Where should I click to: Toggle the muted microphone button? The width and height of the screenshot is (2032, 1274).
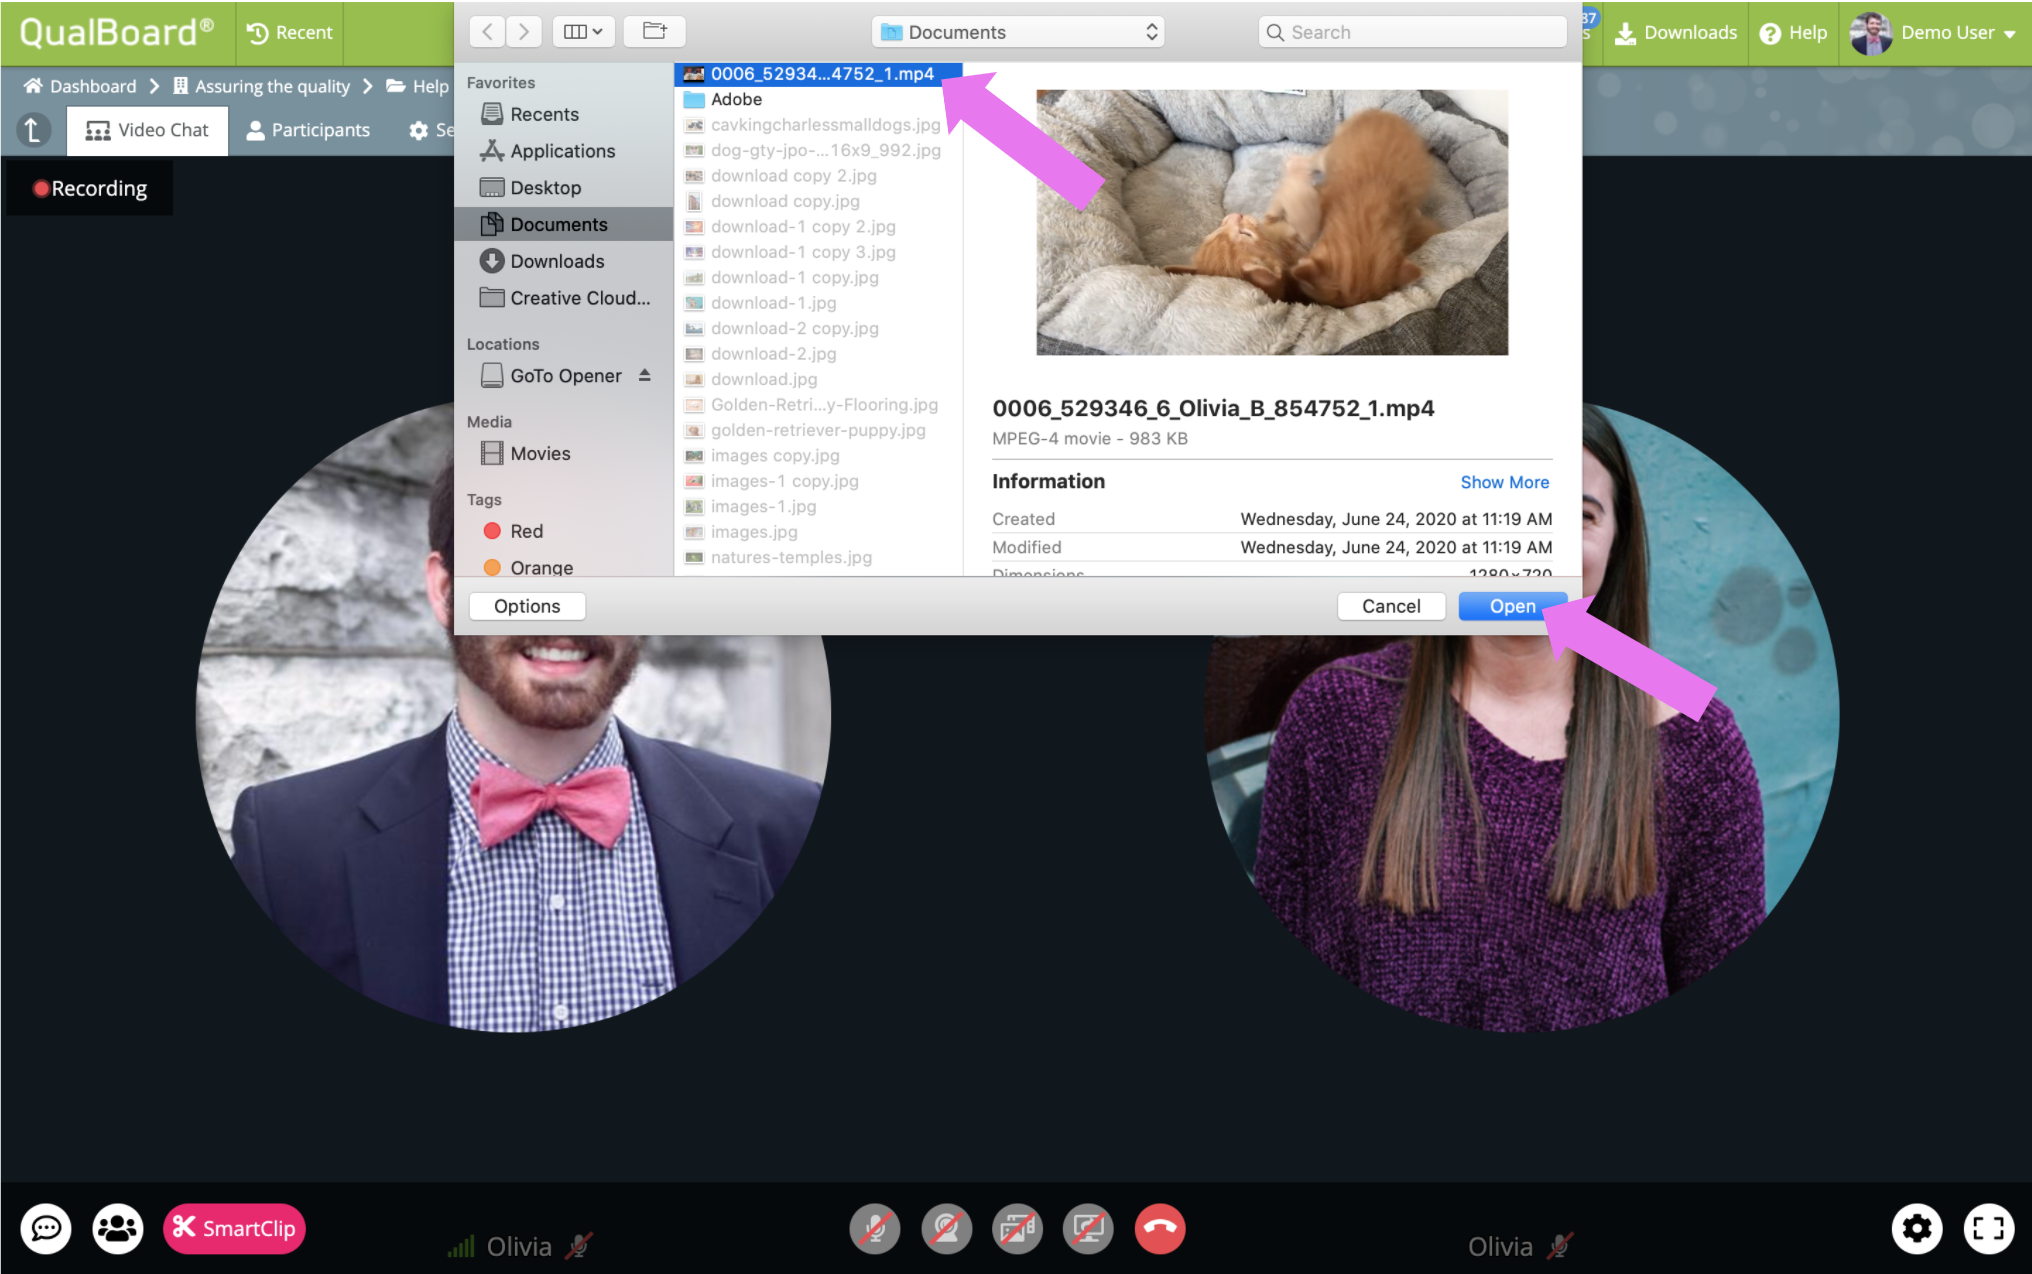coord(875,1228)
